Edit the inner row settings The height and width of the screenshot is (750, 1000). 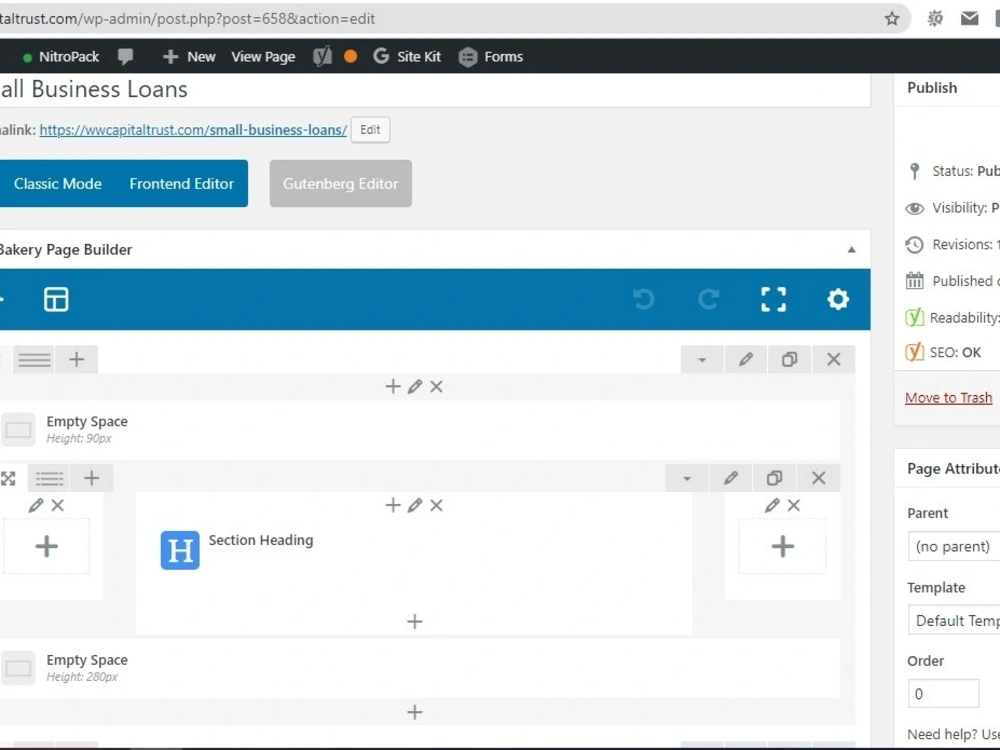[731, 478]
